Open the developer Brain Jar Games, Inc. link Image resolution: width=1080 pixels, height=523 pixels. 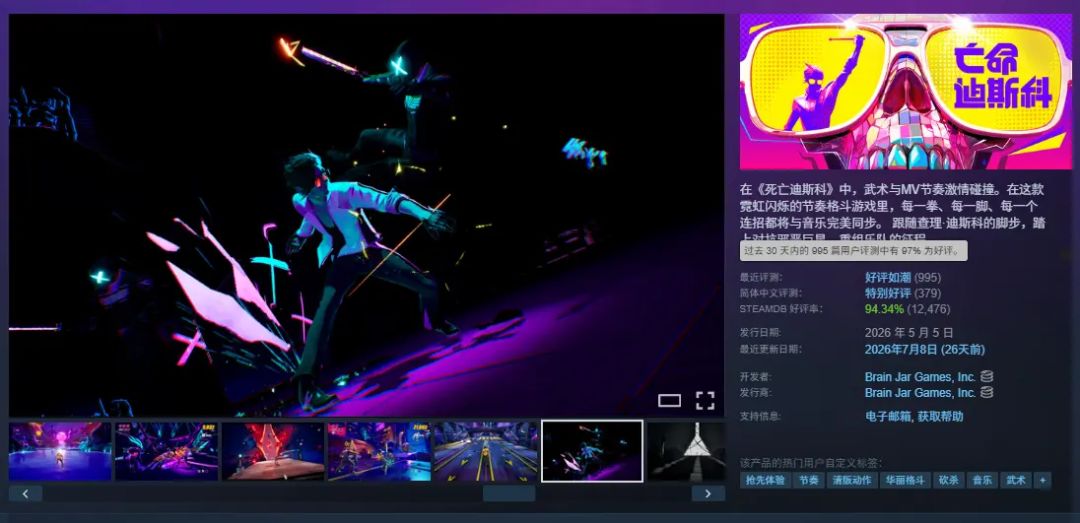920,377
